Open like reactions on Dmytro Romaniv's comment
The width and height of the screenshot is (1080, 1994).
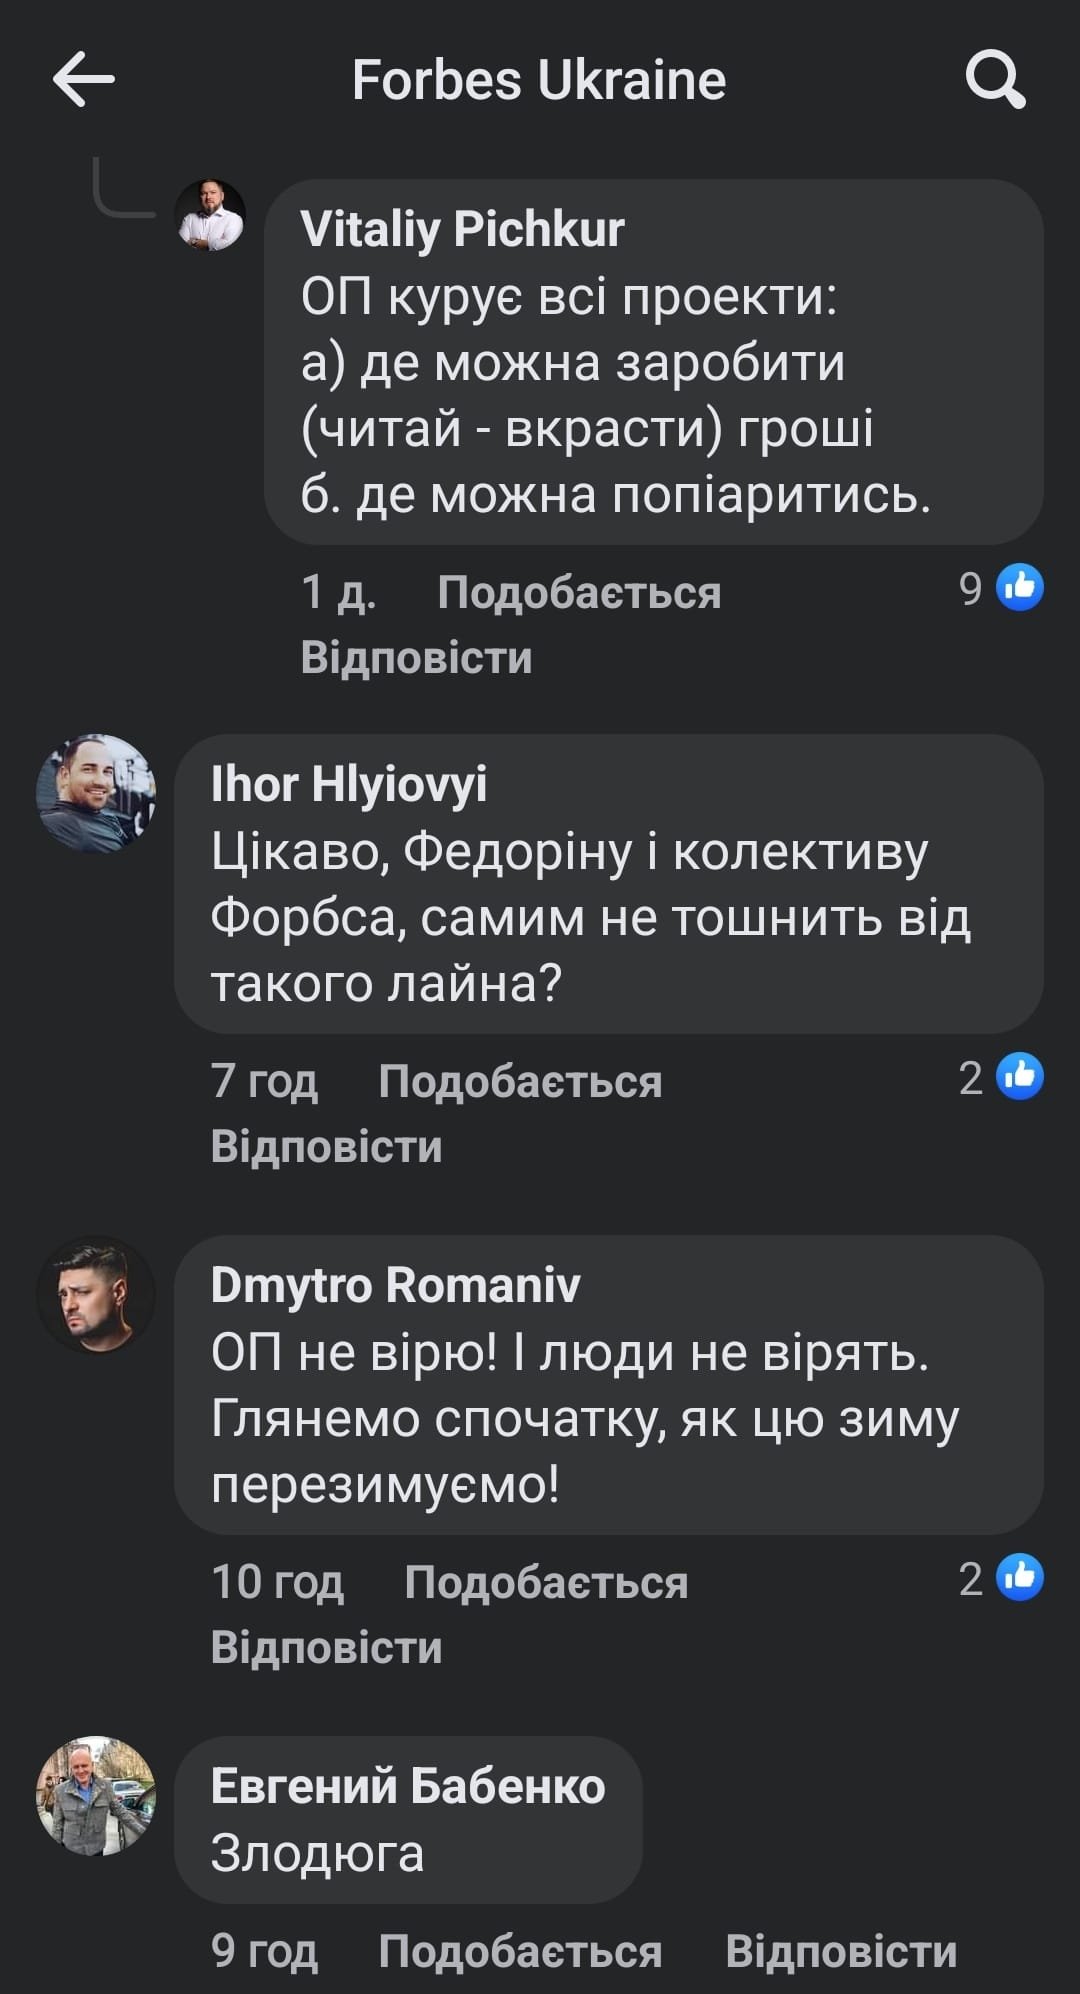(1002, 1578)
